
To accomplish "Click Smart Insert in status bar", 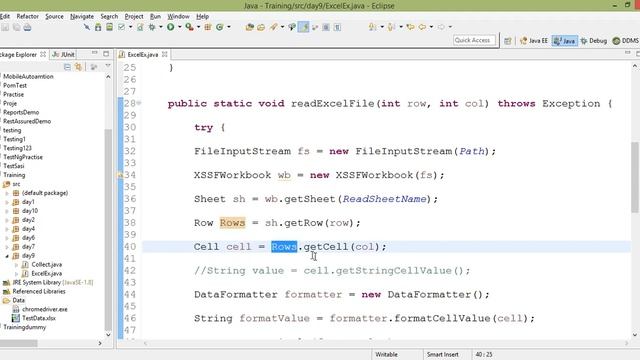I will tap(442, 355).
